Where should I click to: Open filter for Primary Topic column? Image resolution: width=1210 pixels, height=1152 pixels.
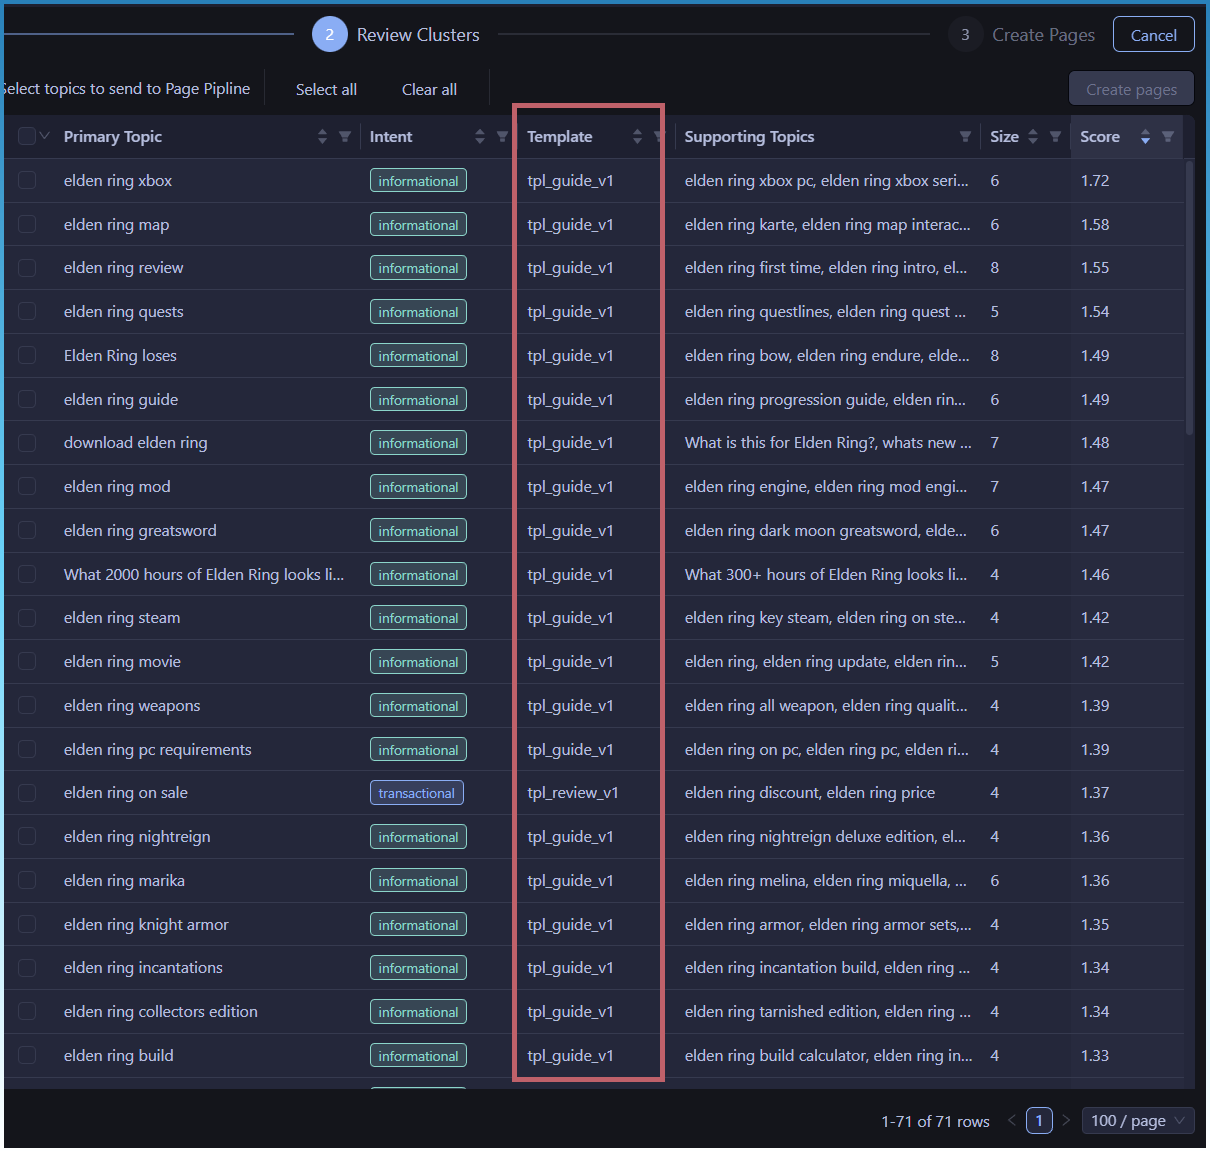pyautogui.click(x=345, y=137)
